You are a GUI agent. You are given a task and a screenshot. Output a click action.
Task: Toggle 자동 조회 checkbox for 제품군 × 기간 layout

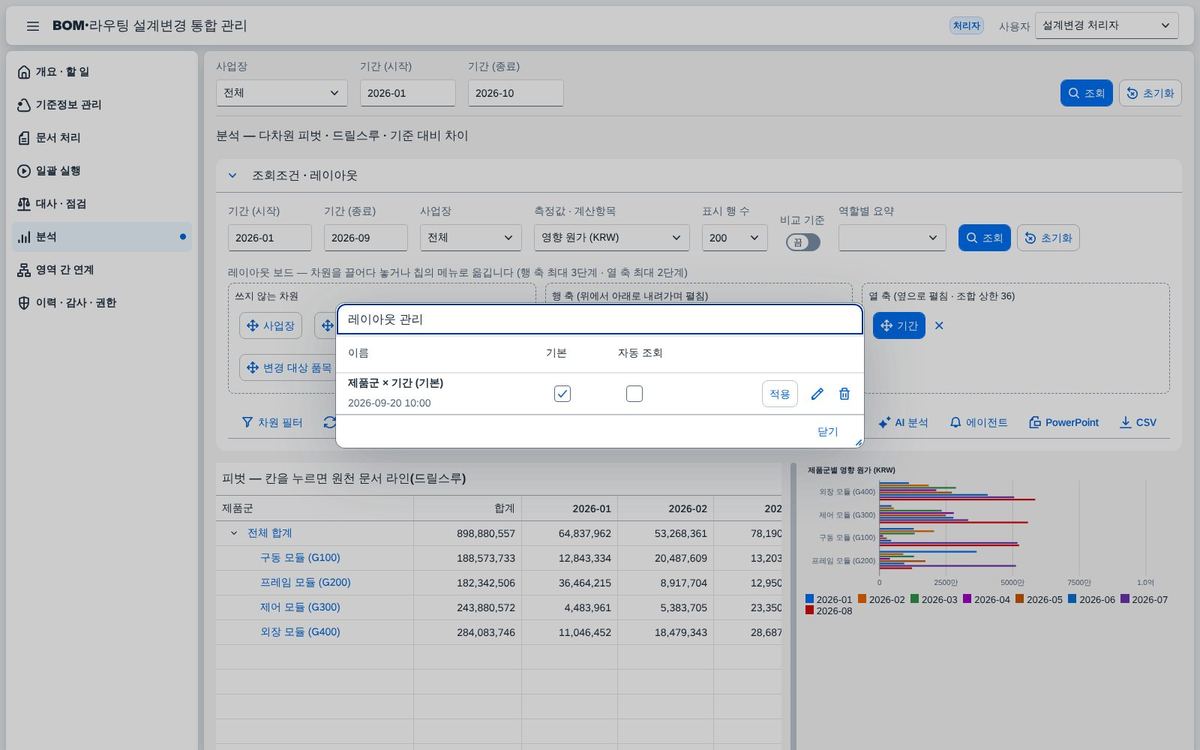tap(634, 394)
